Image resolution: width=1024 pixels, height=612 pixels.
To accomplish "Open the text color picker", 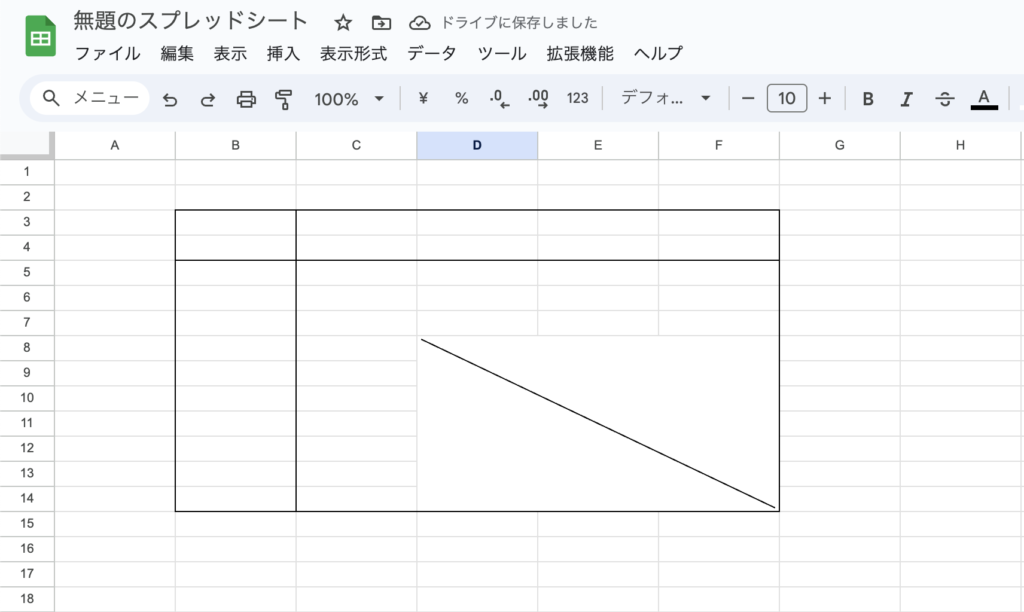I will 984,99.
